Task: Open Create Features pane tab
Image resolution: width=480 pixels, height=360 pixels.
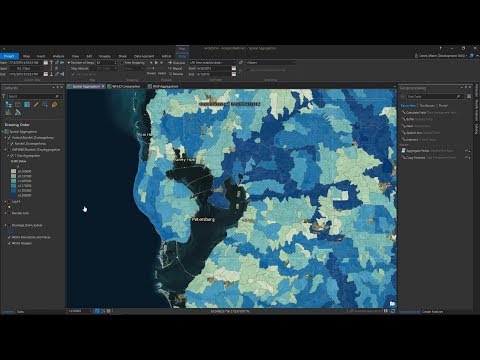Action: [432, 312]
